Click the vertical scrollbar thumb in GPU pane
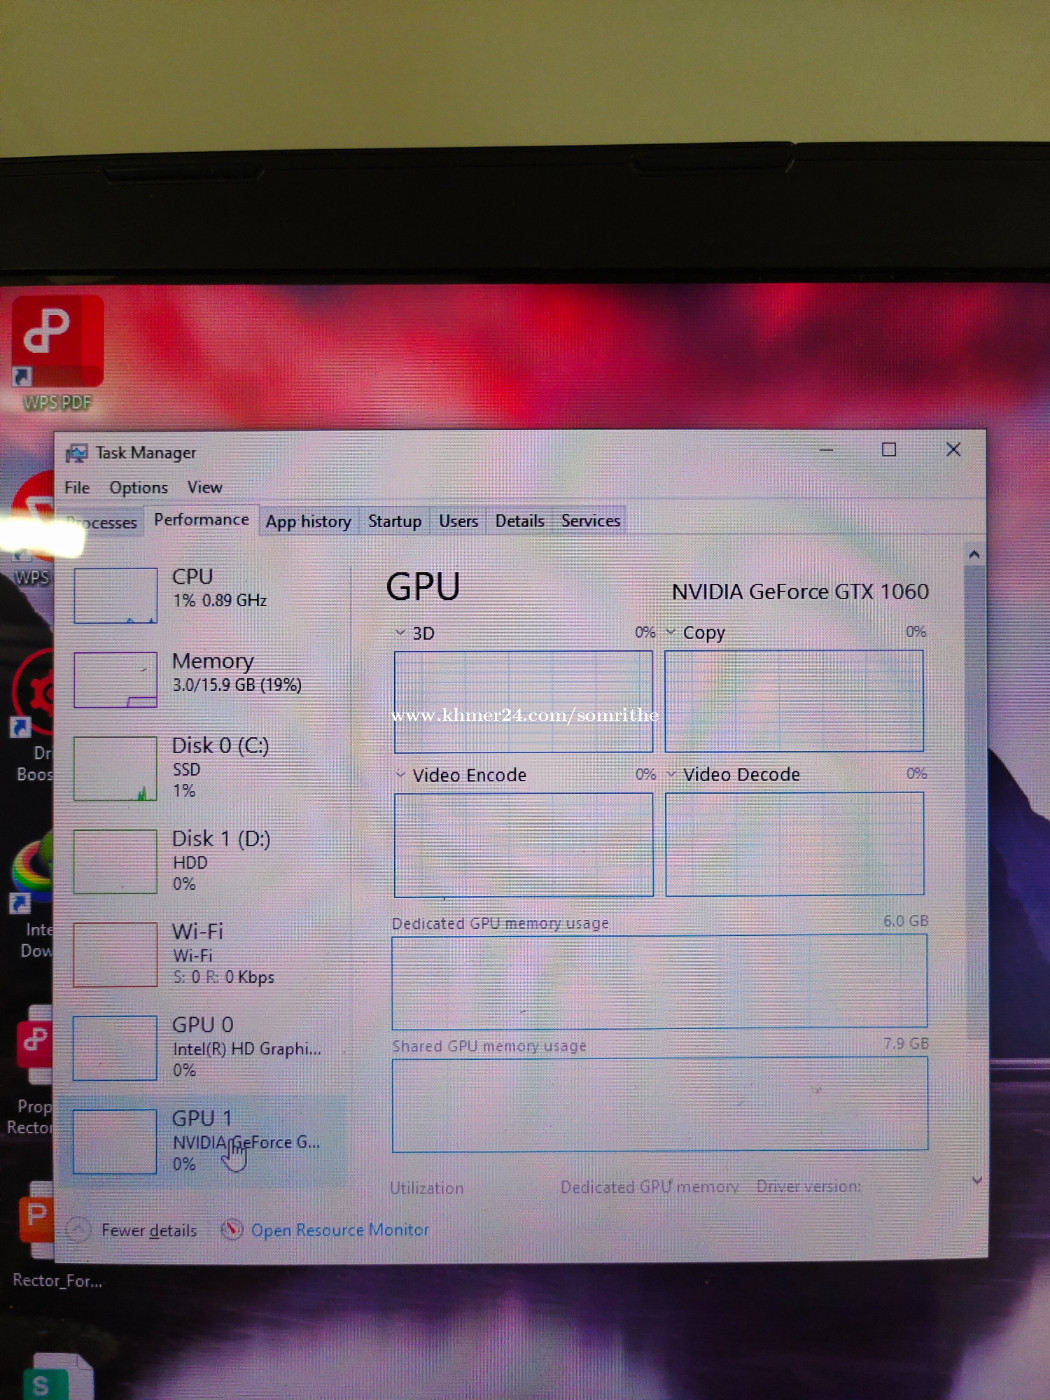 coord(975,800)
